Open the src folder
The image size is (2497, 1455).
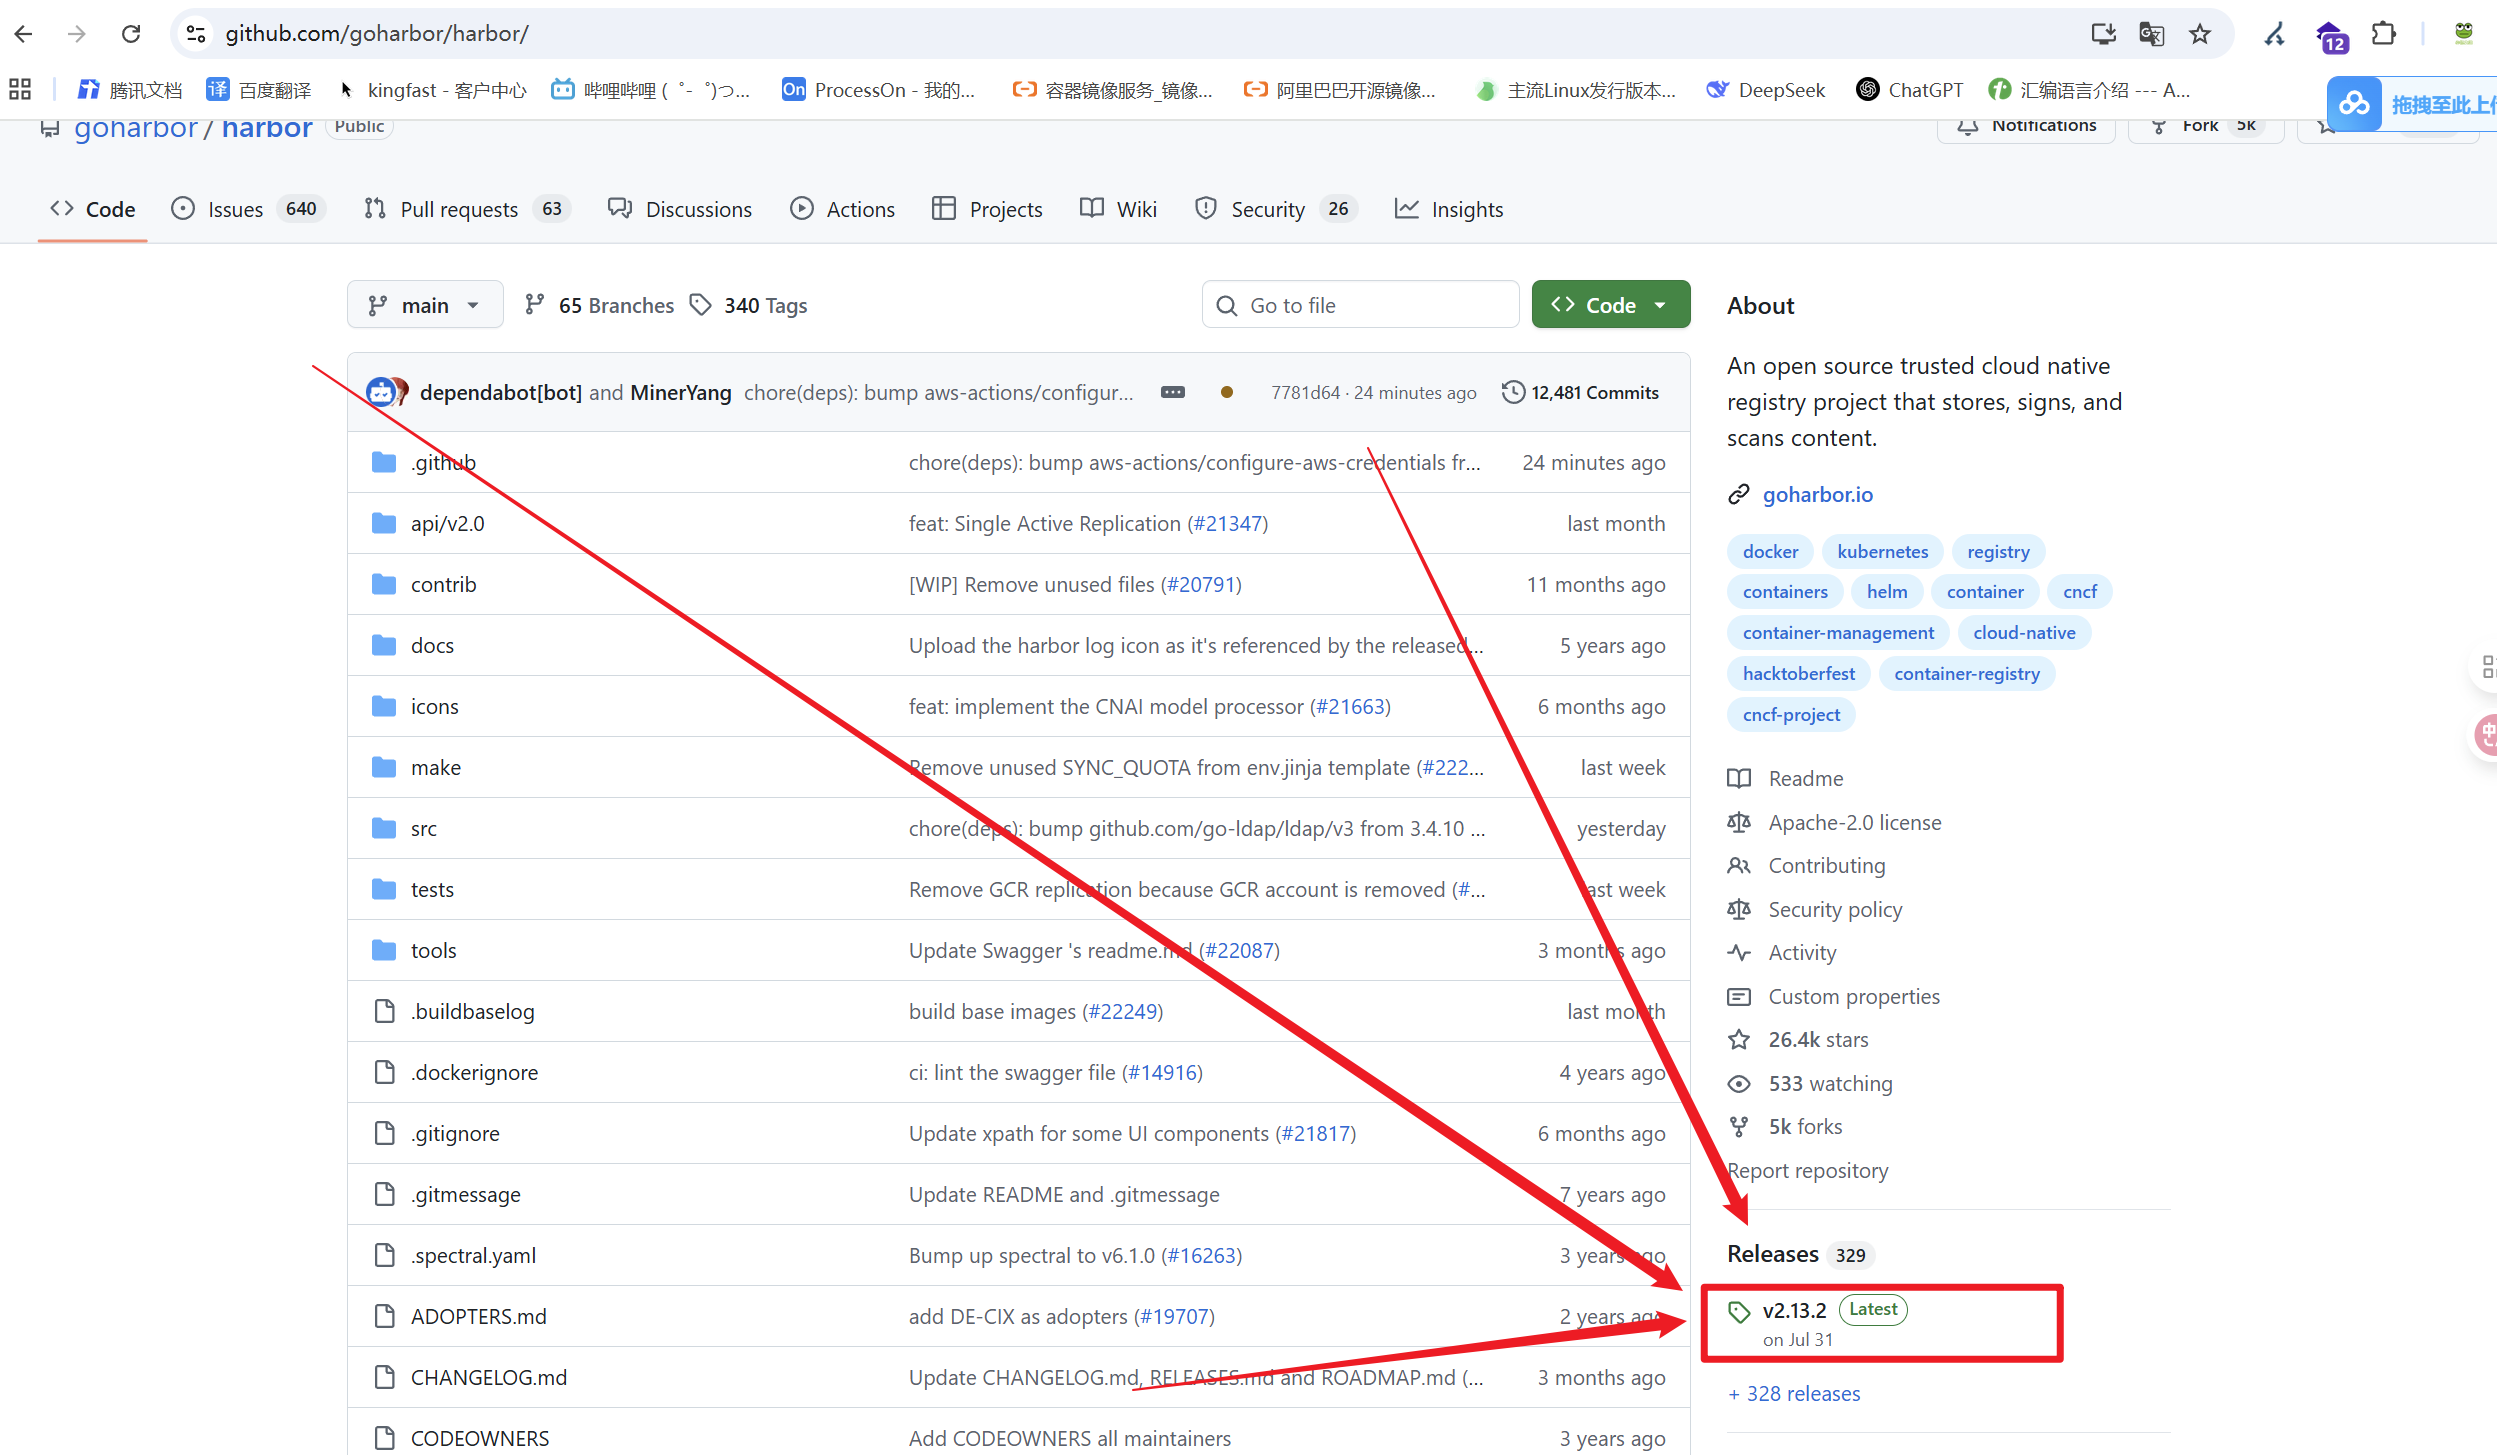click(423, 828)
